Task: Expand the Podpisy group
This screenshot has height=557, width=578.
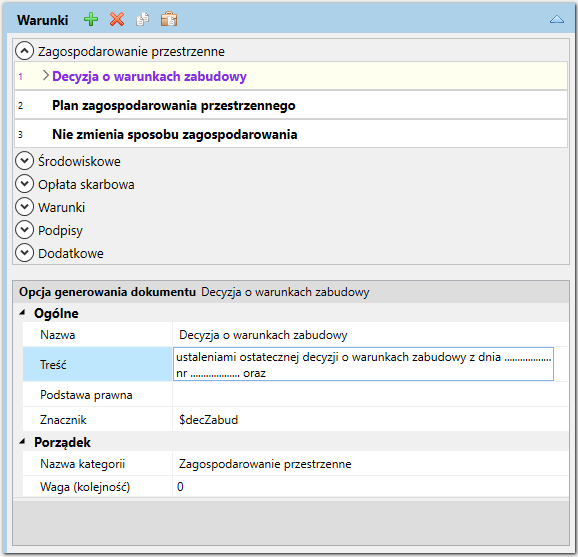Action: click(24, 230)
